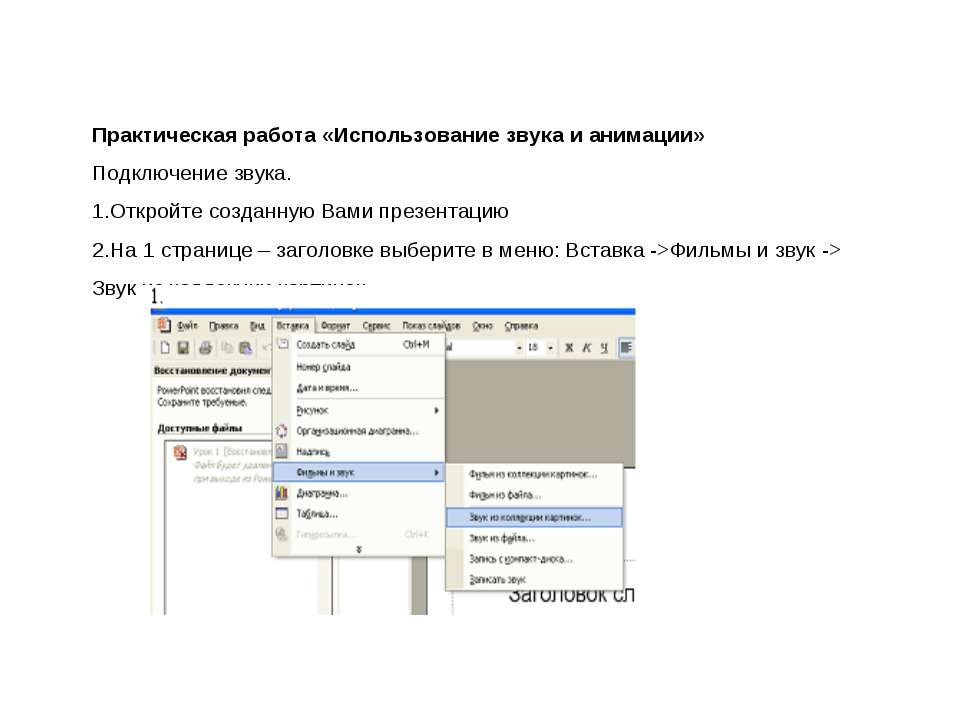This screenshot has width=960, height=720.
Task: Select Записать звук
Action: tap(534, 579)
